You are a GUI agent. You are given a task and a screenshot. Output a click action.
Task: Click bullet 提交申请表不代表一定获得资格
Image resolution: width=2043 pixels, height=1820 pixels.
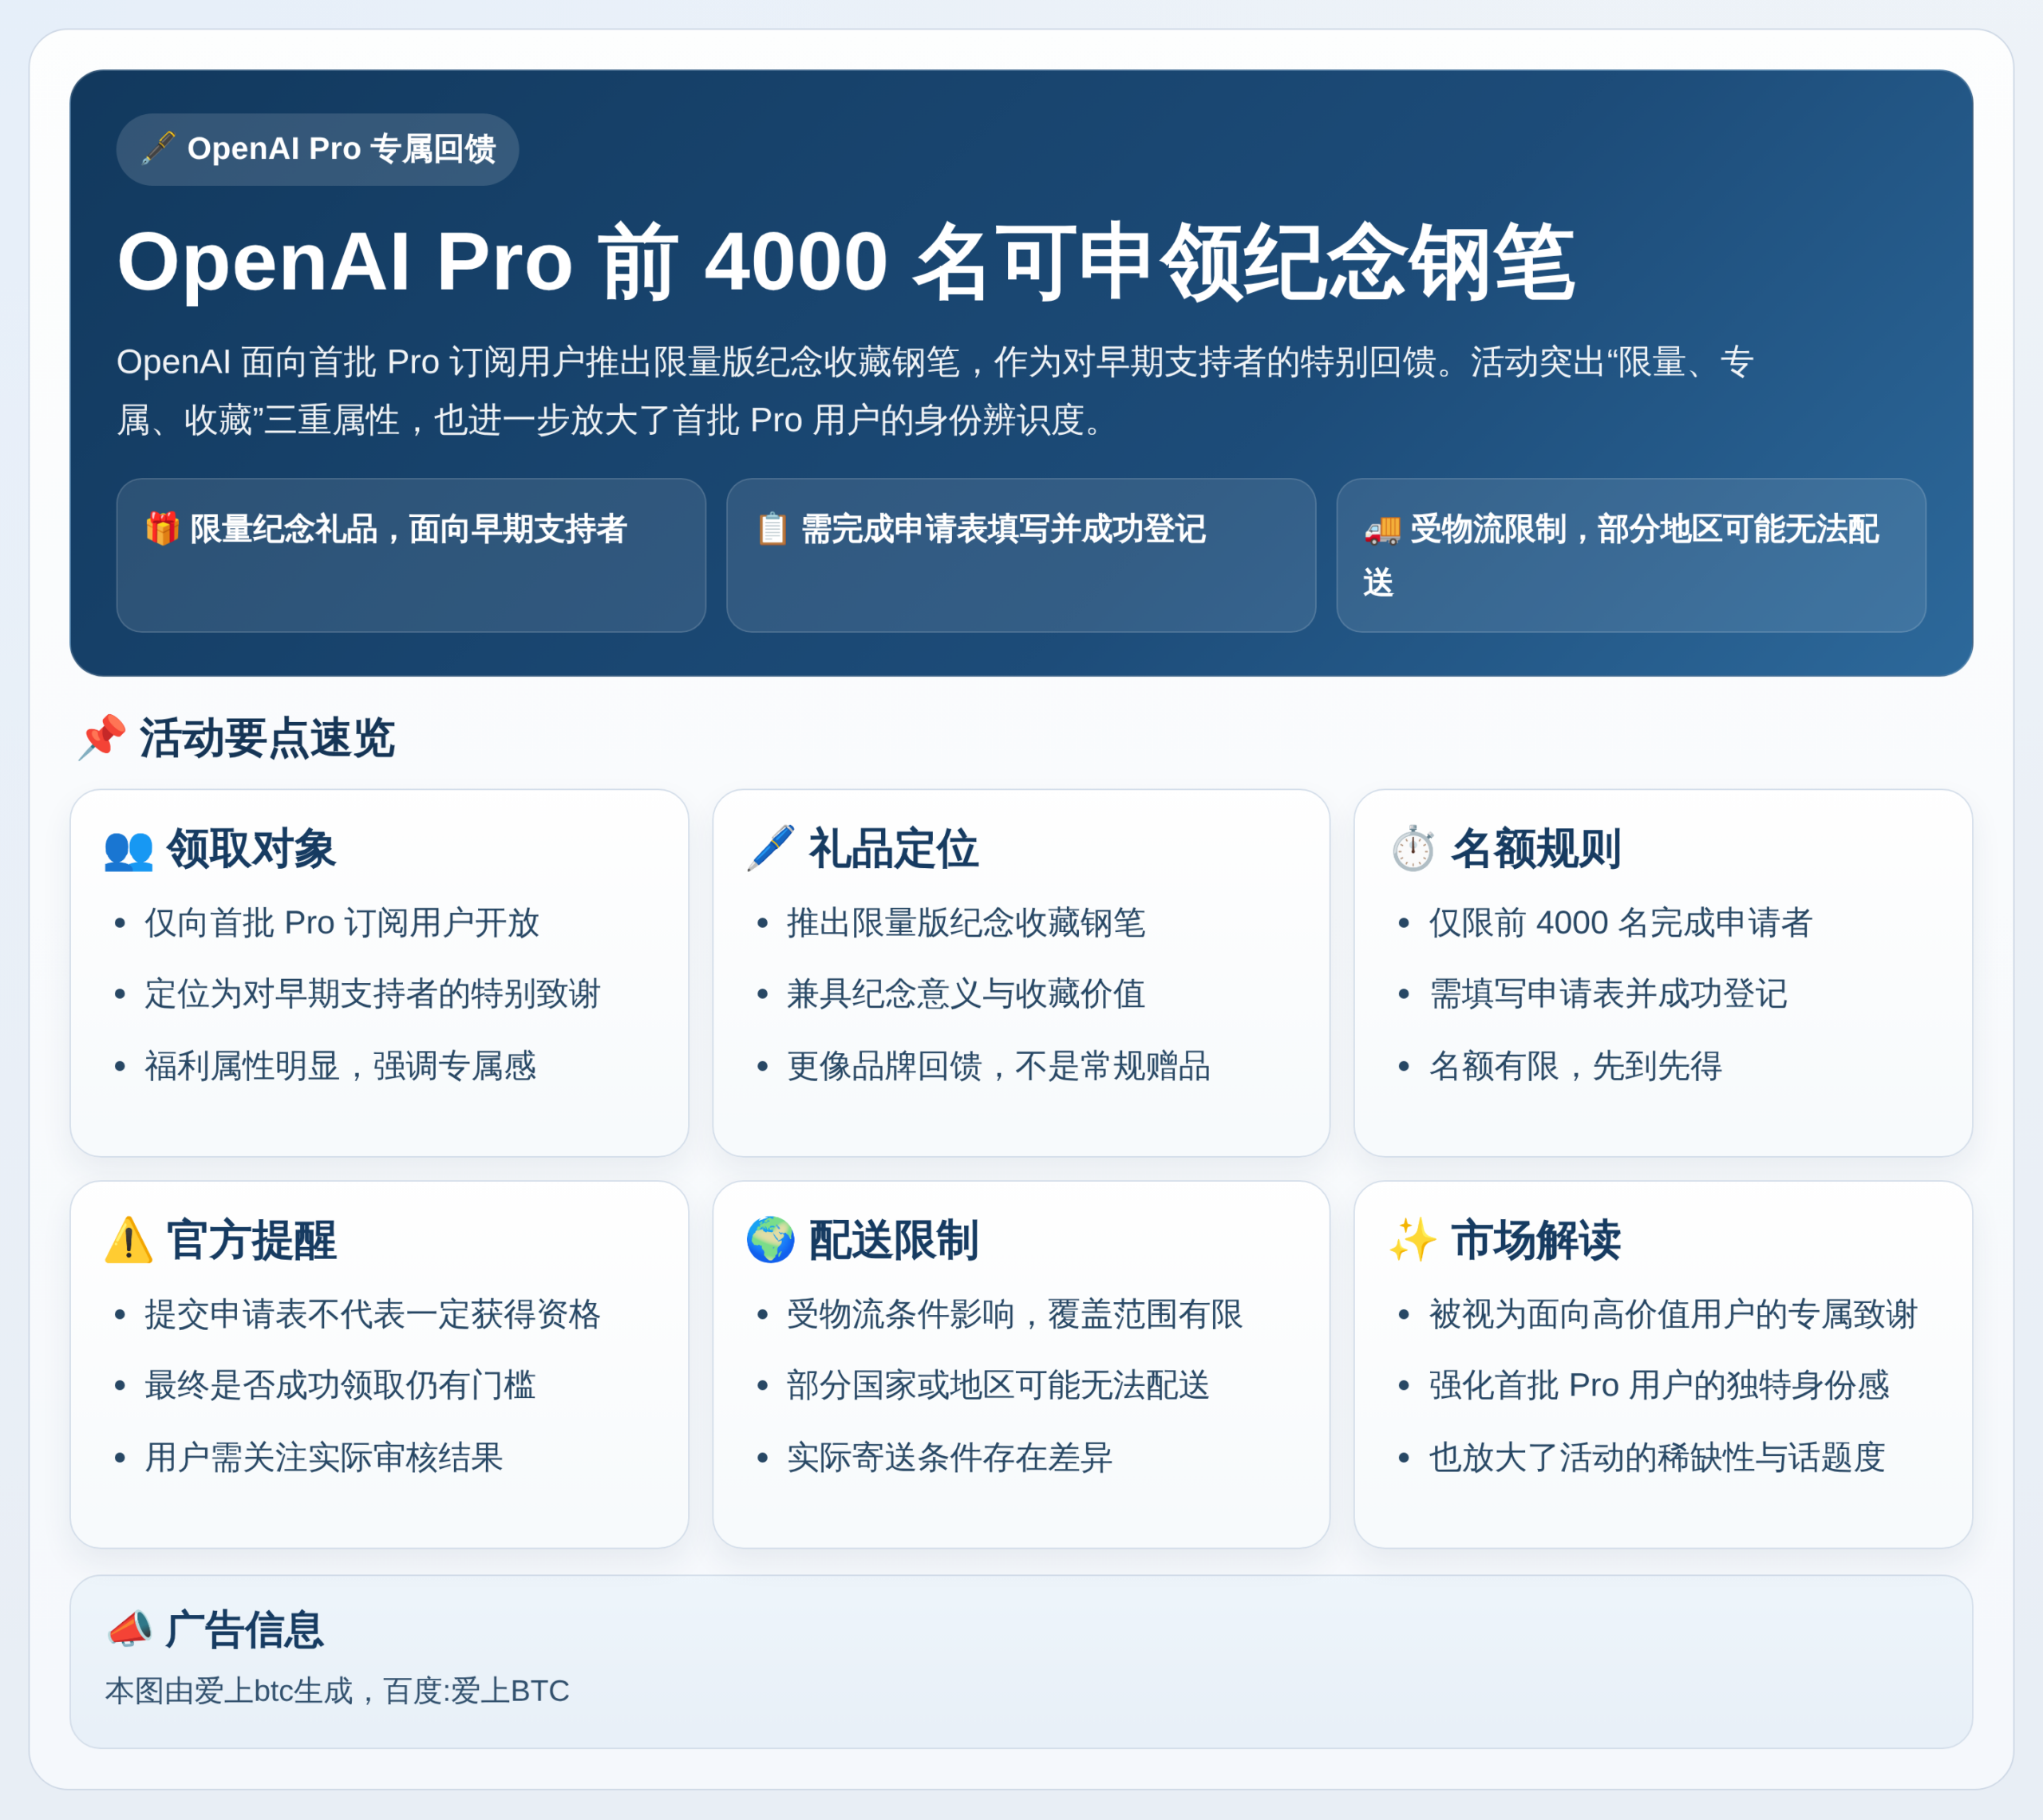coord(372,1314)
